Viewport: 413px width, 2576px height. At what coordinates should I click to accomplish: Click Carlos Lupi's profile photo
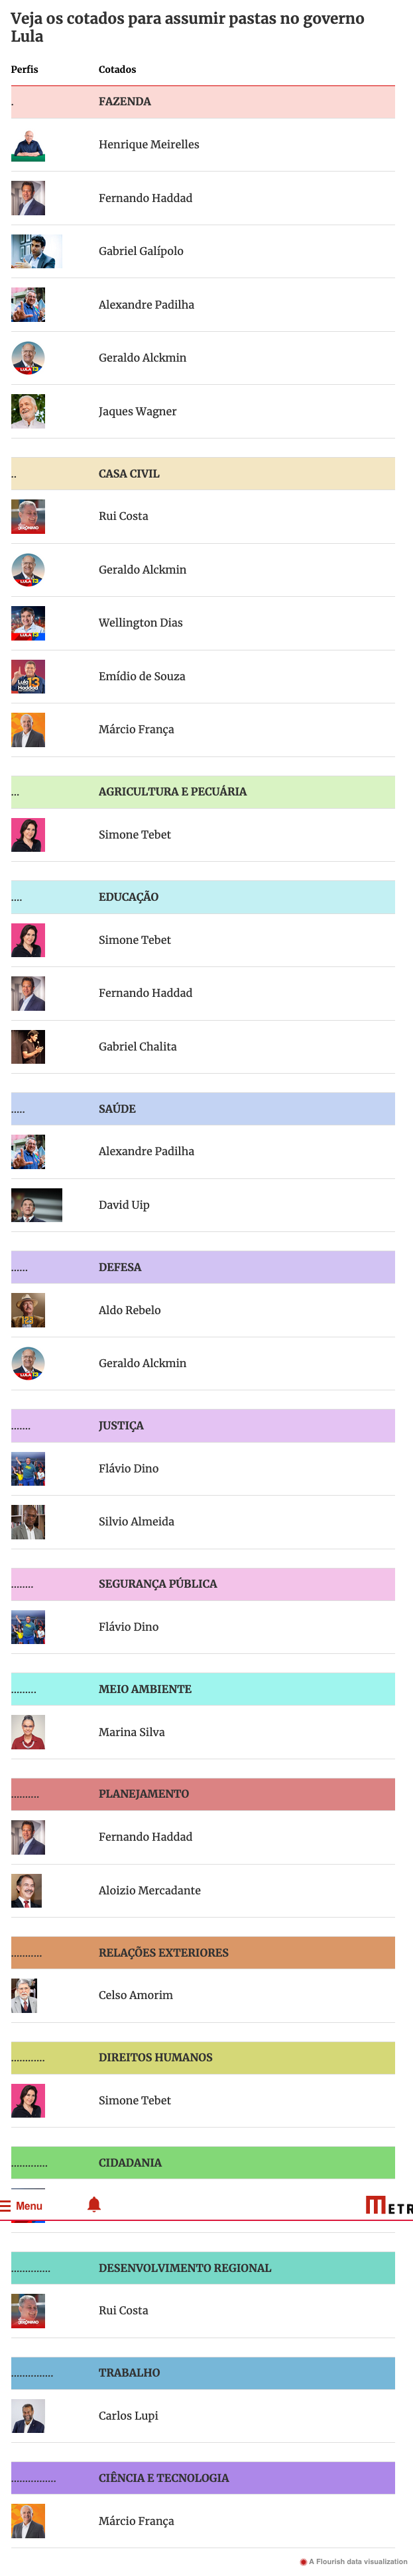click(28, 2416)
